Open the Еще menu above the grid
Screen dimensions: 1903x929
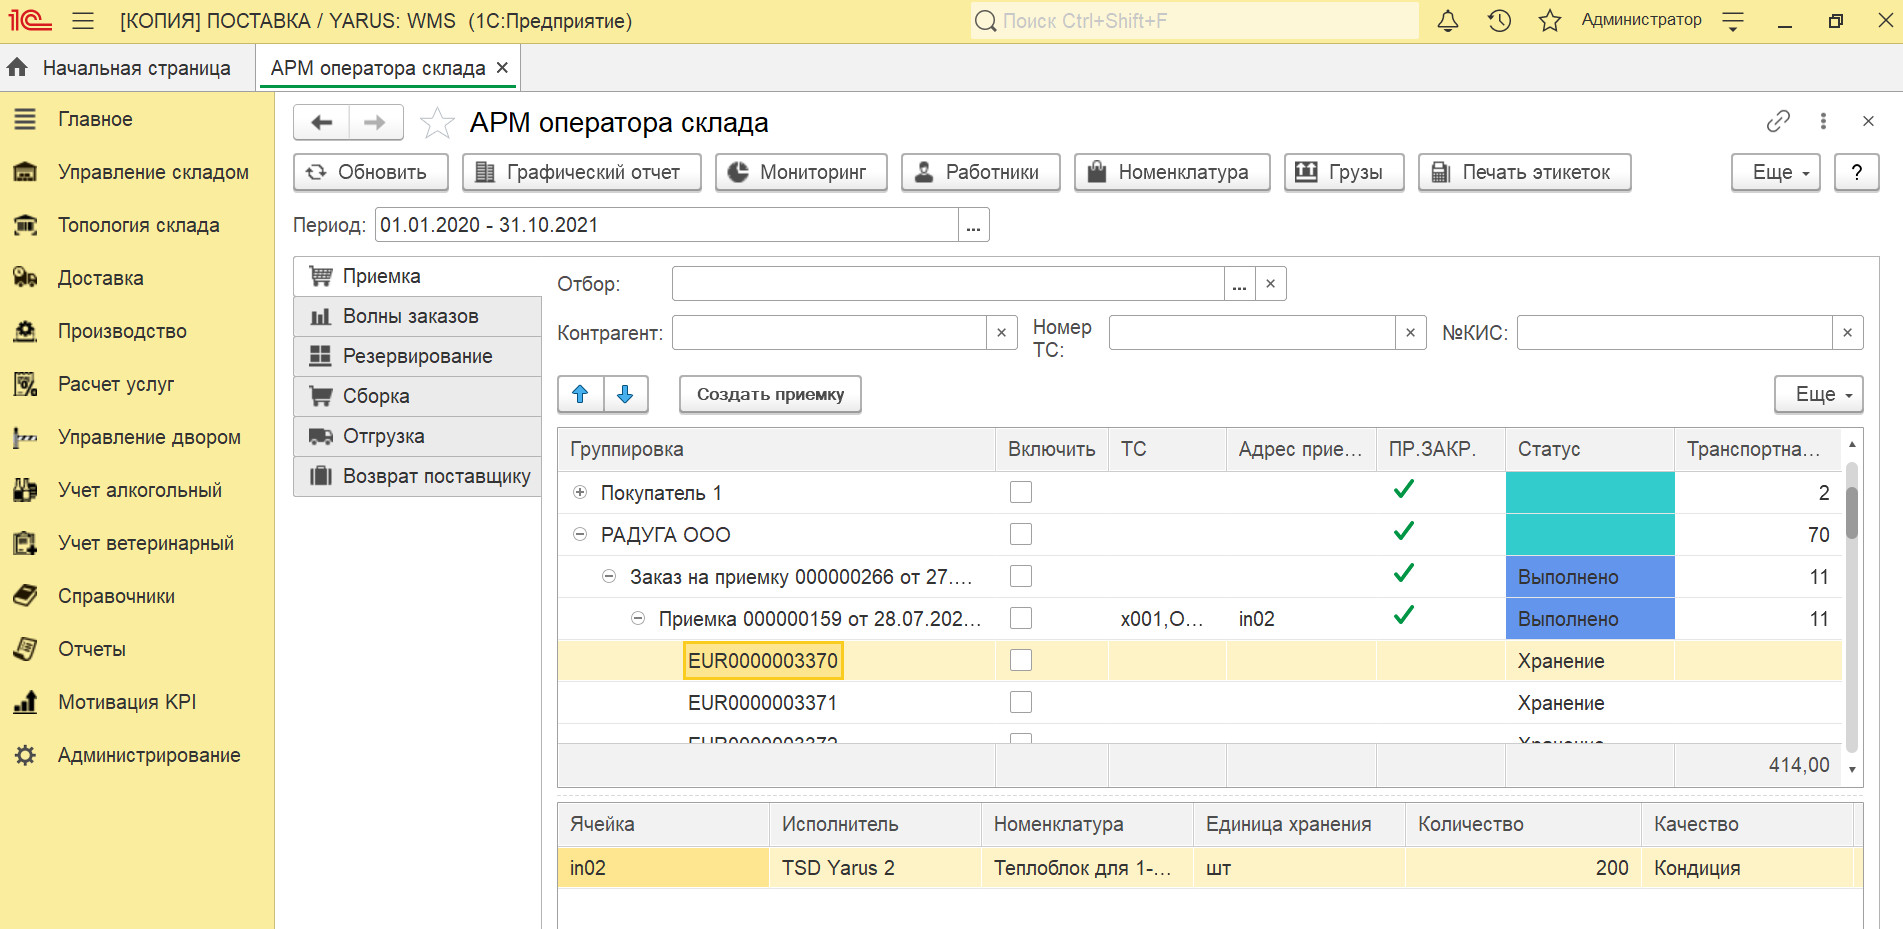1817,394
